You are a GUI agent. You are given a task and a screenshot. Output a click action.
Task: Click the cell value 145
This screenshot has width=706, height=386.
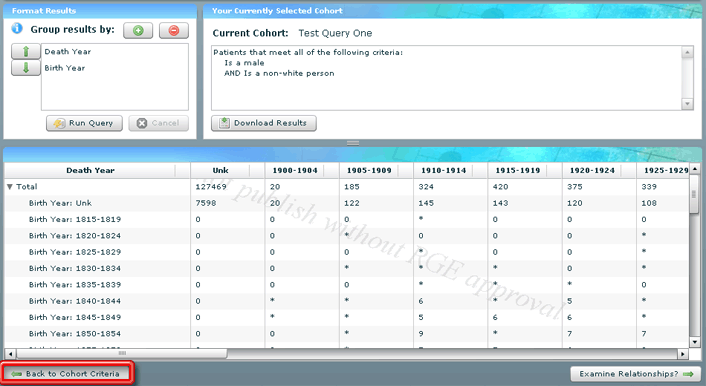pyautogui.click(x=426, y=203)
